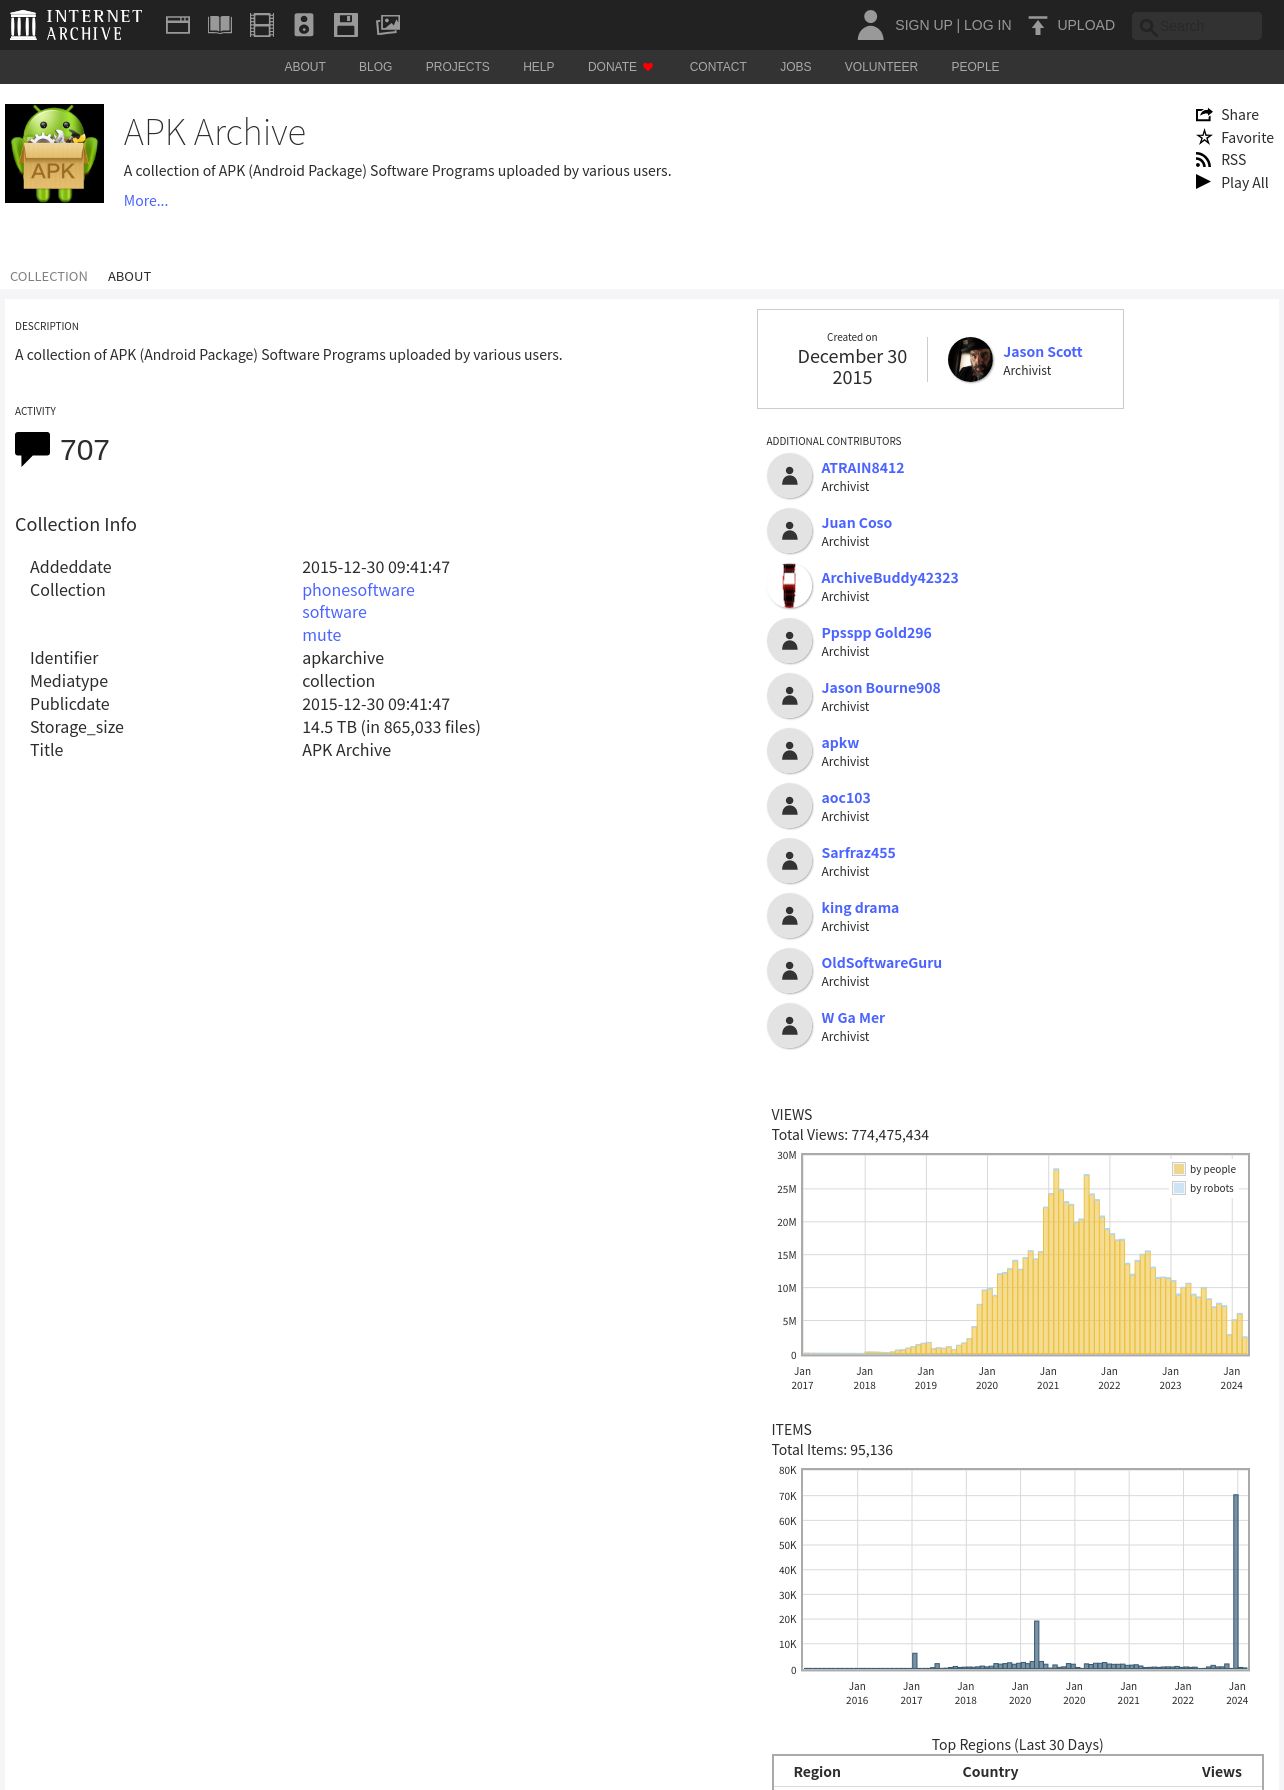Click the upload arrow icon
This screenshot has height=1790, width=1284.
point(1038,25)
